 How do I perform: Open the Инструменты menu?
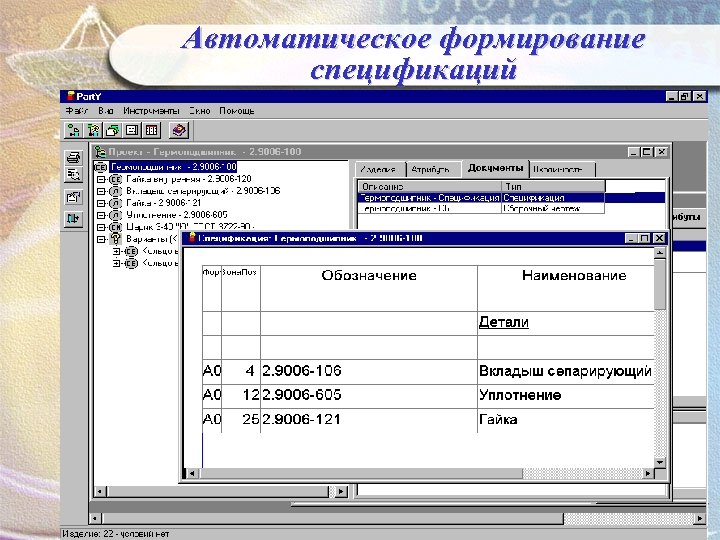[x=151, y=111]
